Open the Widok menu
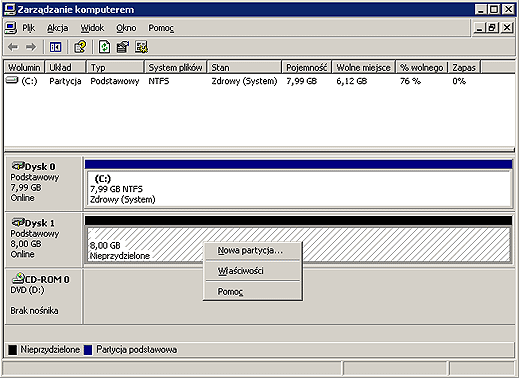 click(92, 28)
